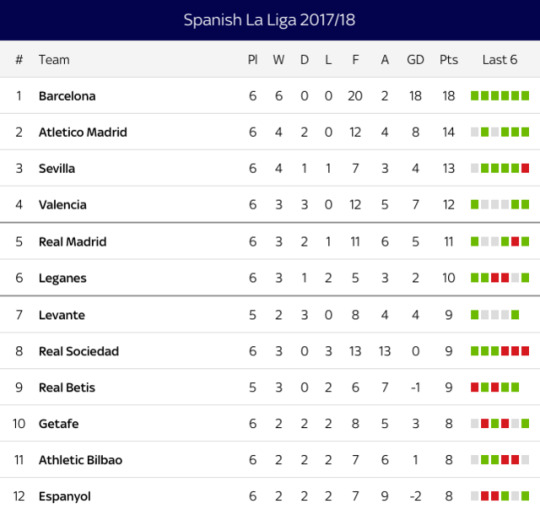
Task: Click the GD column header
Action: pyautogui.click(x=415, y=60)
